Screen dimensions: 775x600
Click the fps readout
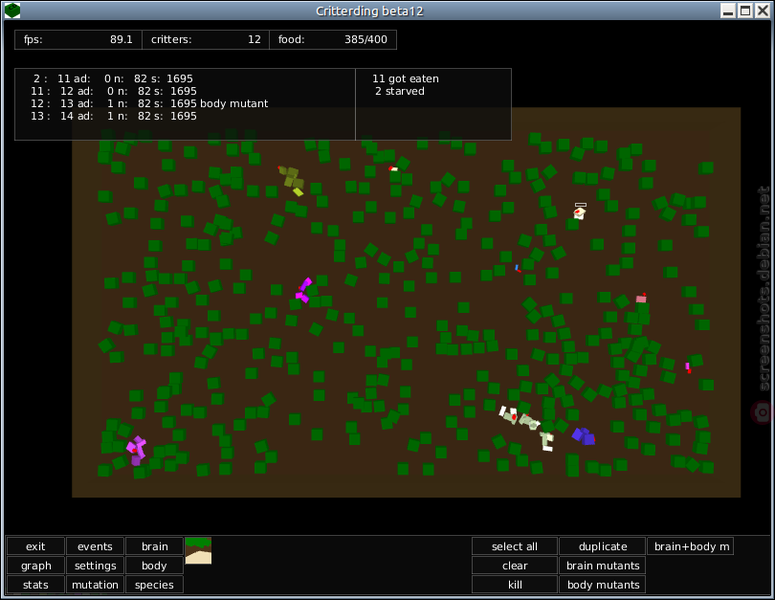coord(78,40)
